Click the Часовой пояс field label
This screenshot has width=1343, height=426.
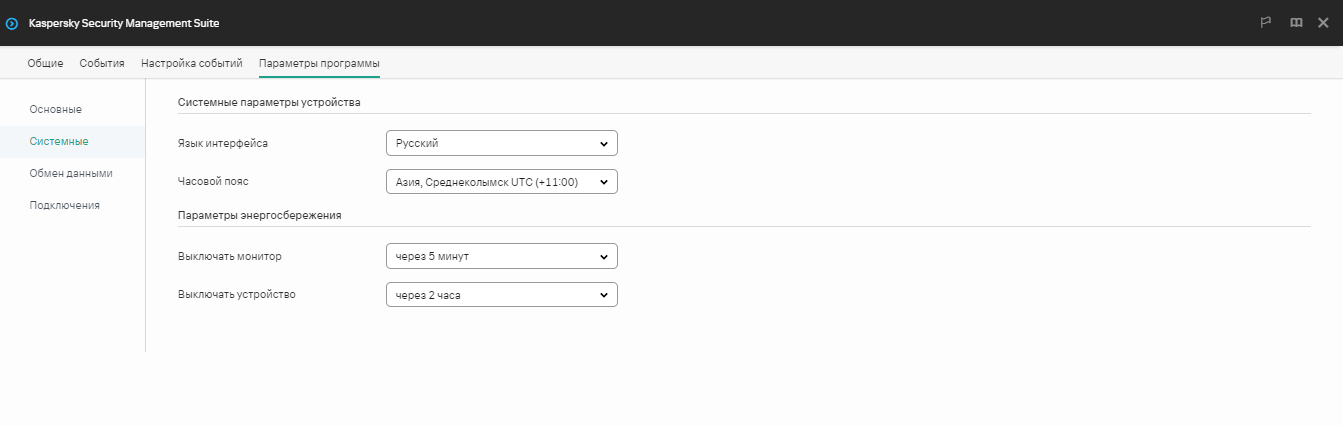coord(213,181)
